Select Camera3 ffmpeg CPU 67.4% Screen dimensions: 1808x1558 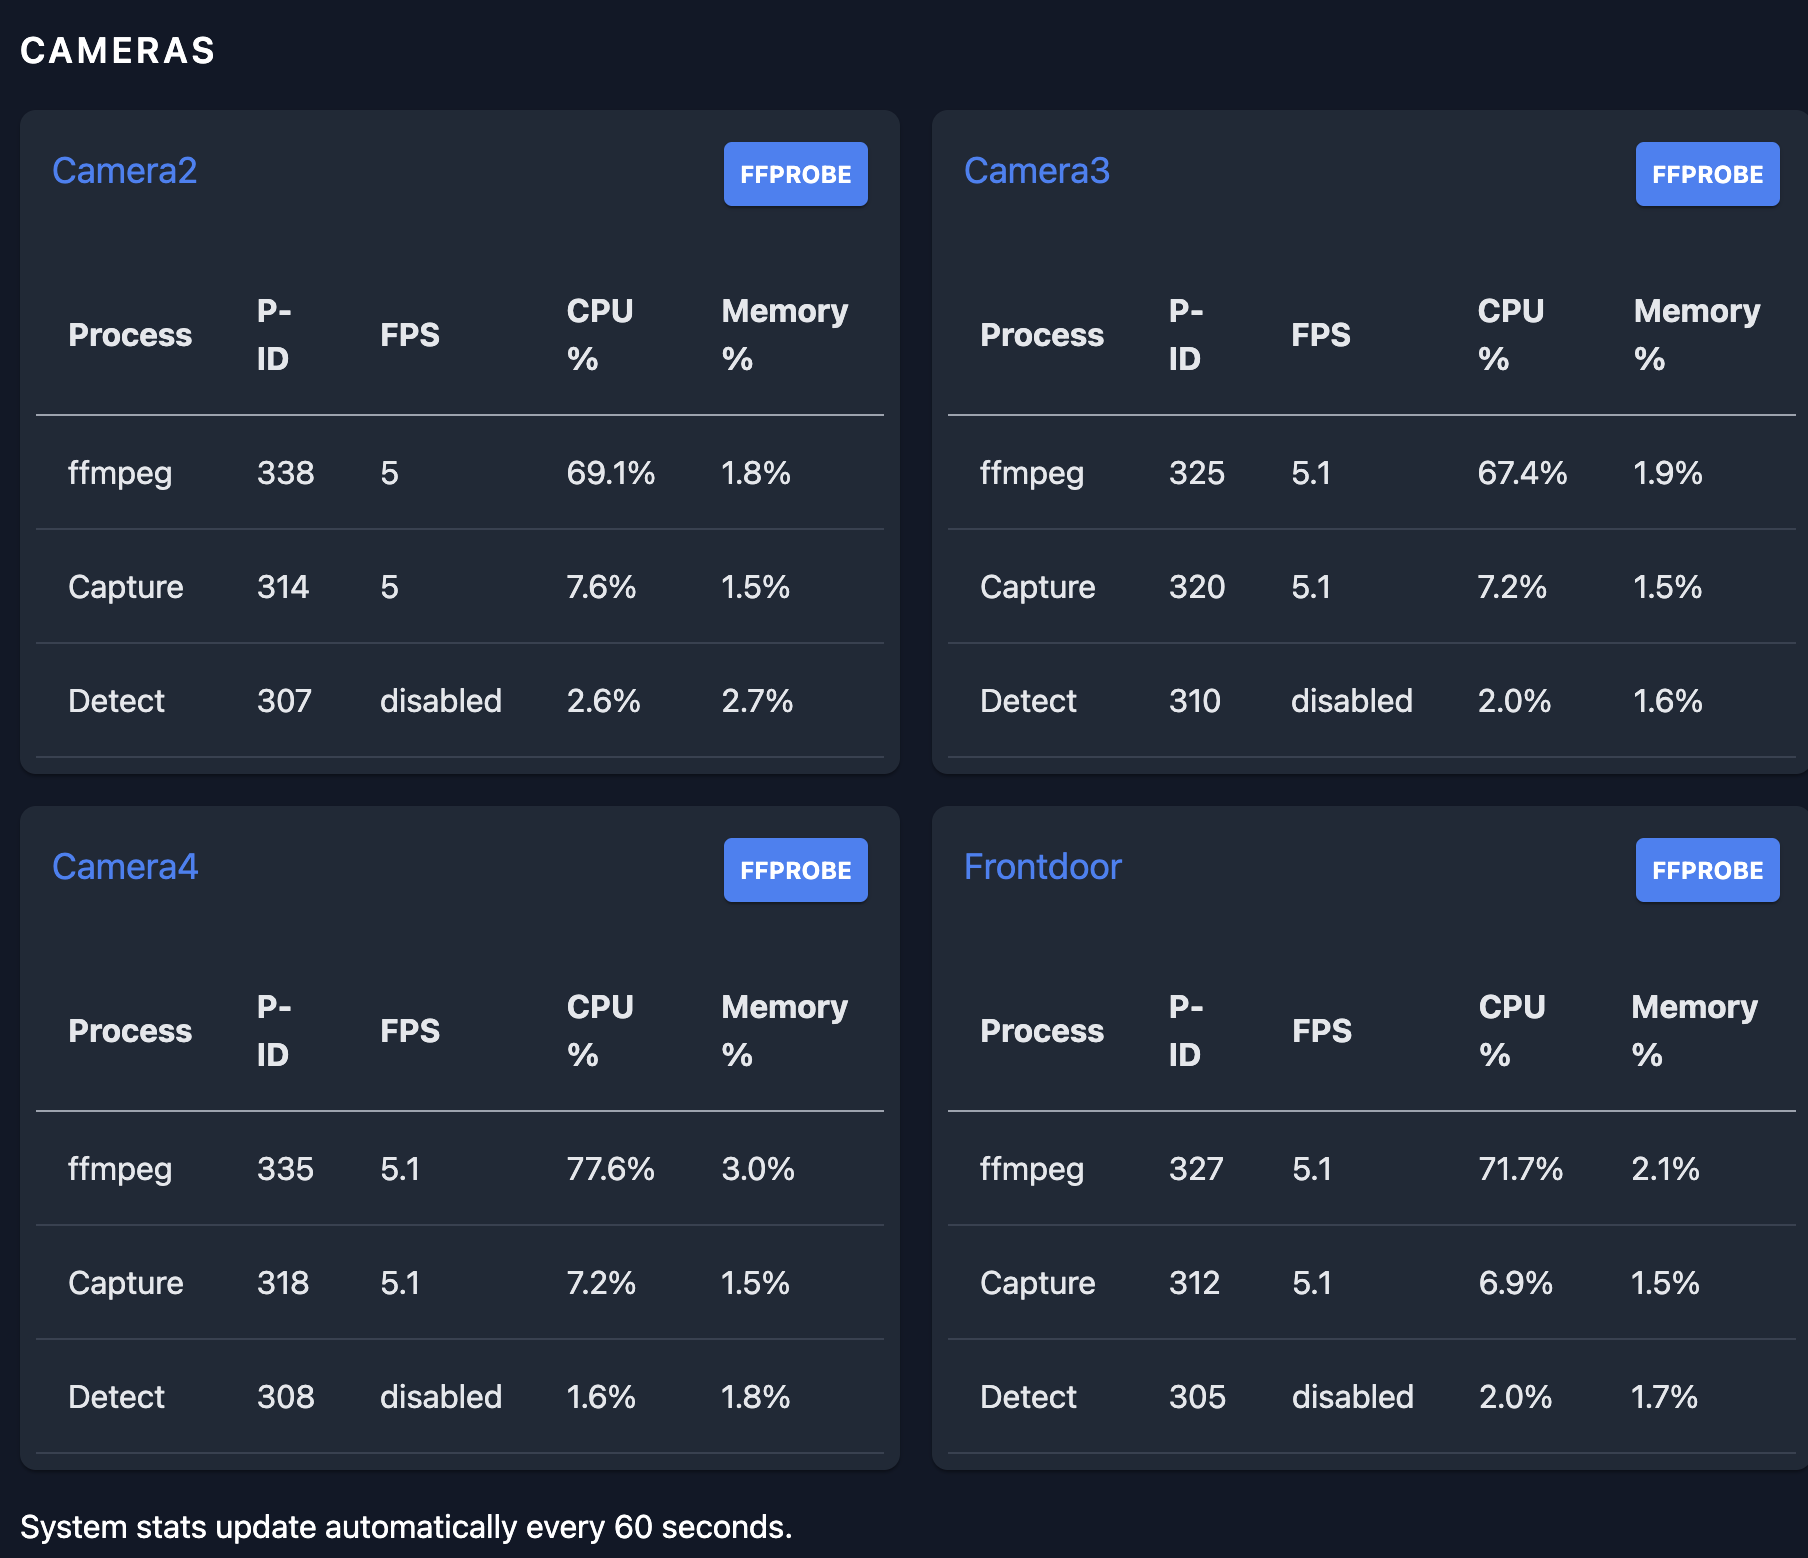point(1522,473)
